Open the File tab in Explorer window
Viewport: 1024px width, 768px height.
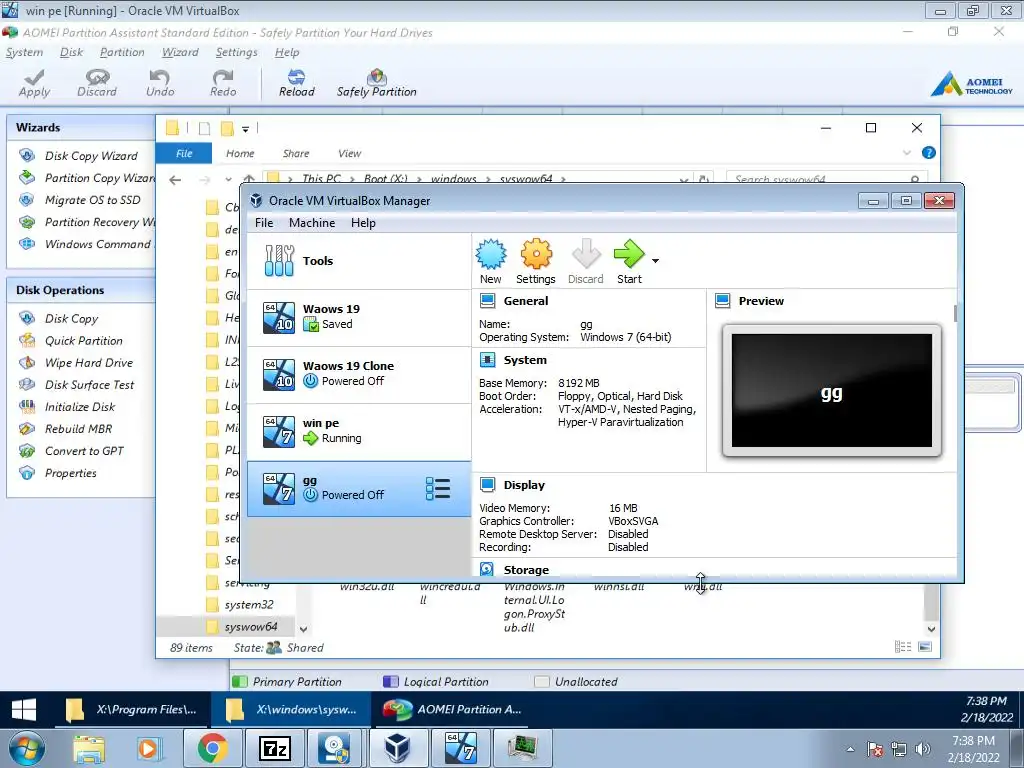tap(184, 153)
